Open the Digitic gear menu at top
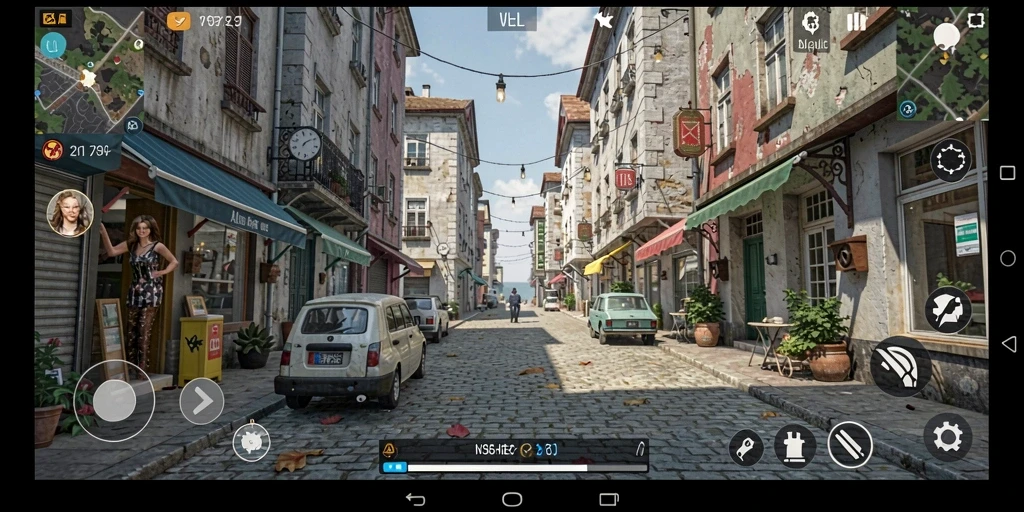 pos(811,30)
